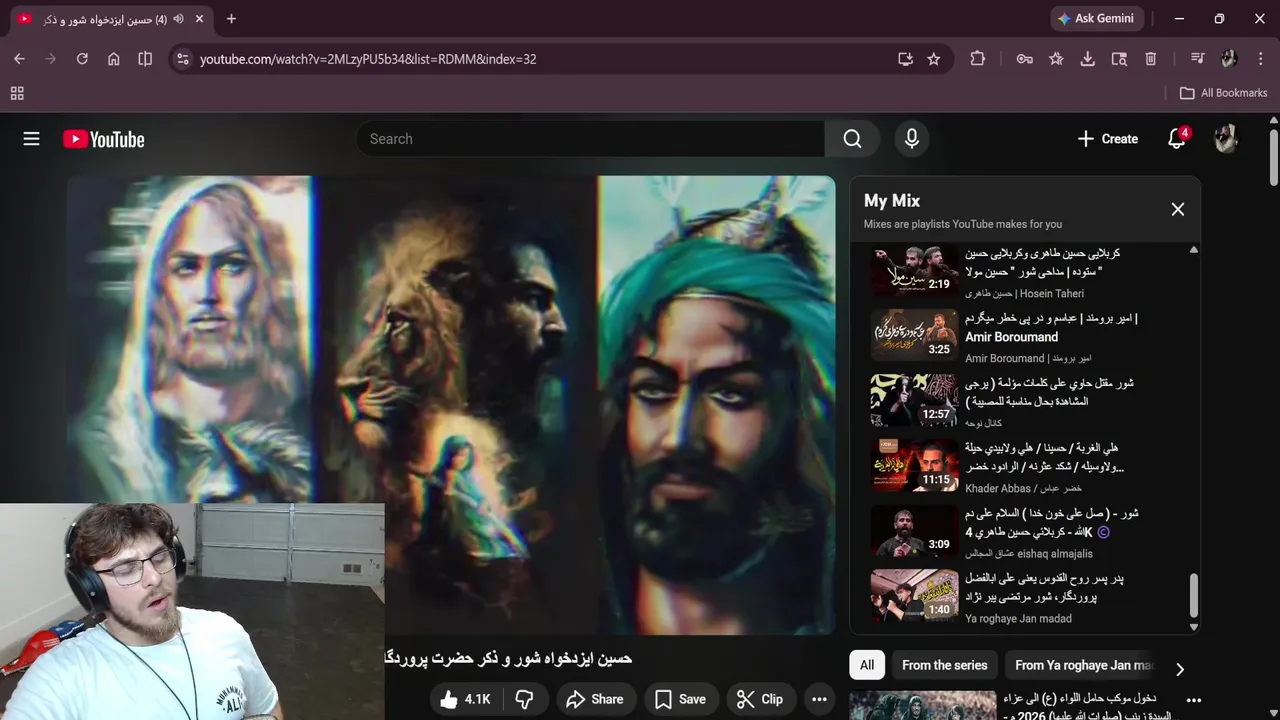
Task: Click the Ask Gemini button
Action: click(x=1097, y=19)
